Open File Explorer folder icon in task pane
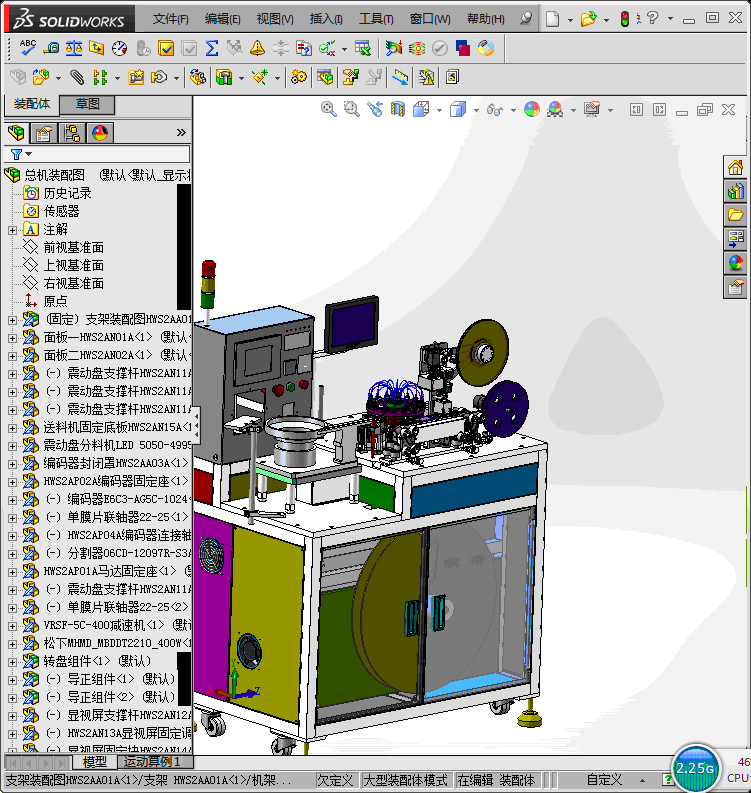This screenshot has height=793, width=751. [x=735, y=215]
